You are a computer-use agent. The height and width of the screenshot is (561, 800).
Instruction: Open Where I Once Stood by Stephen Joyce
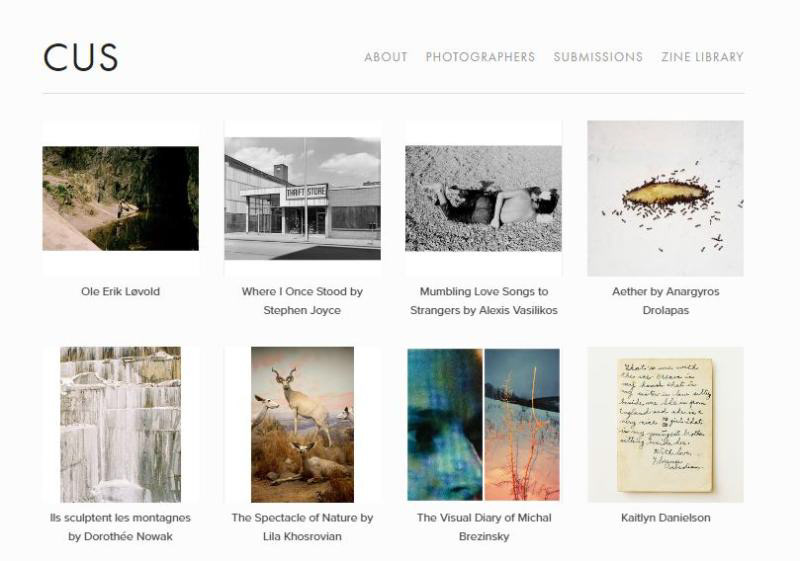(302, 301)
